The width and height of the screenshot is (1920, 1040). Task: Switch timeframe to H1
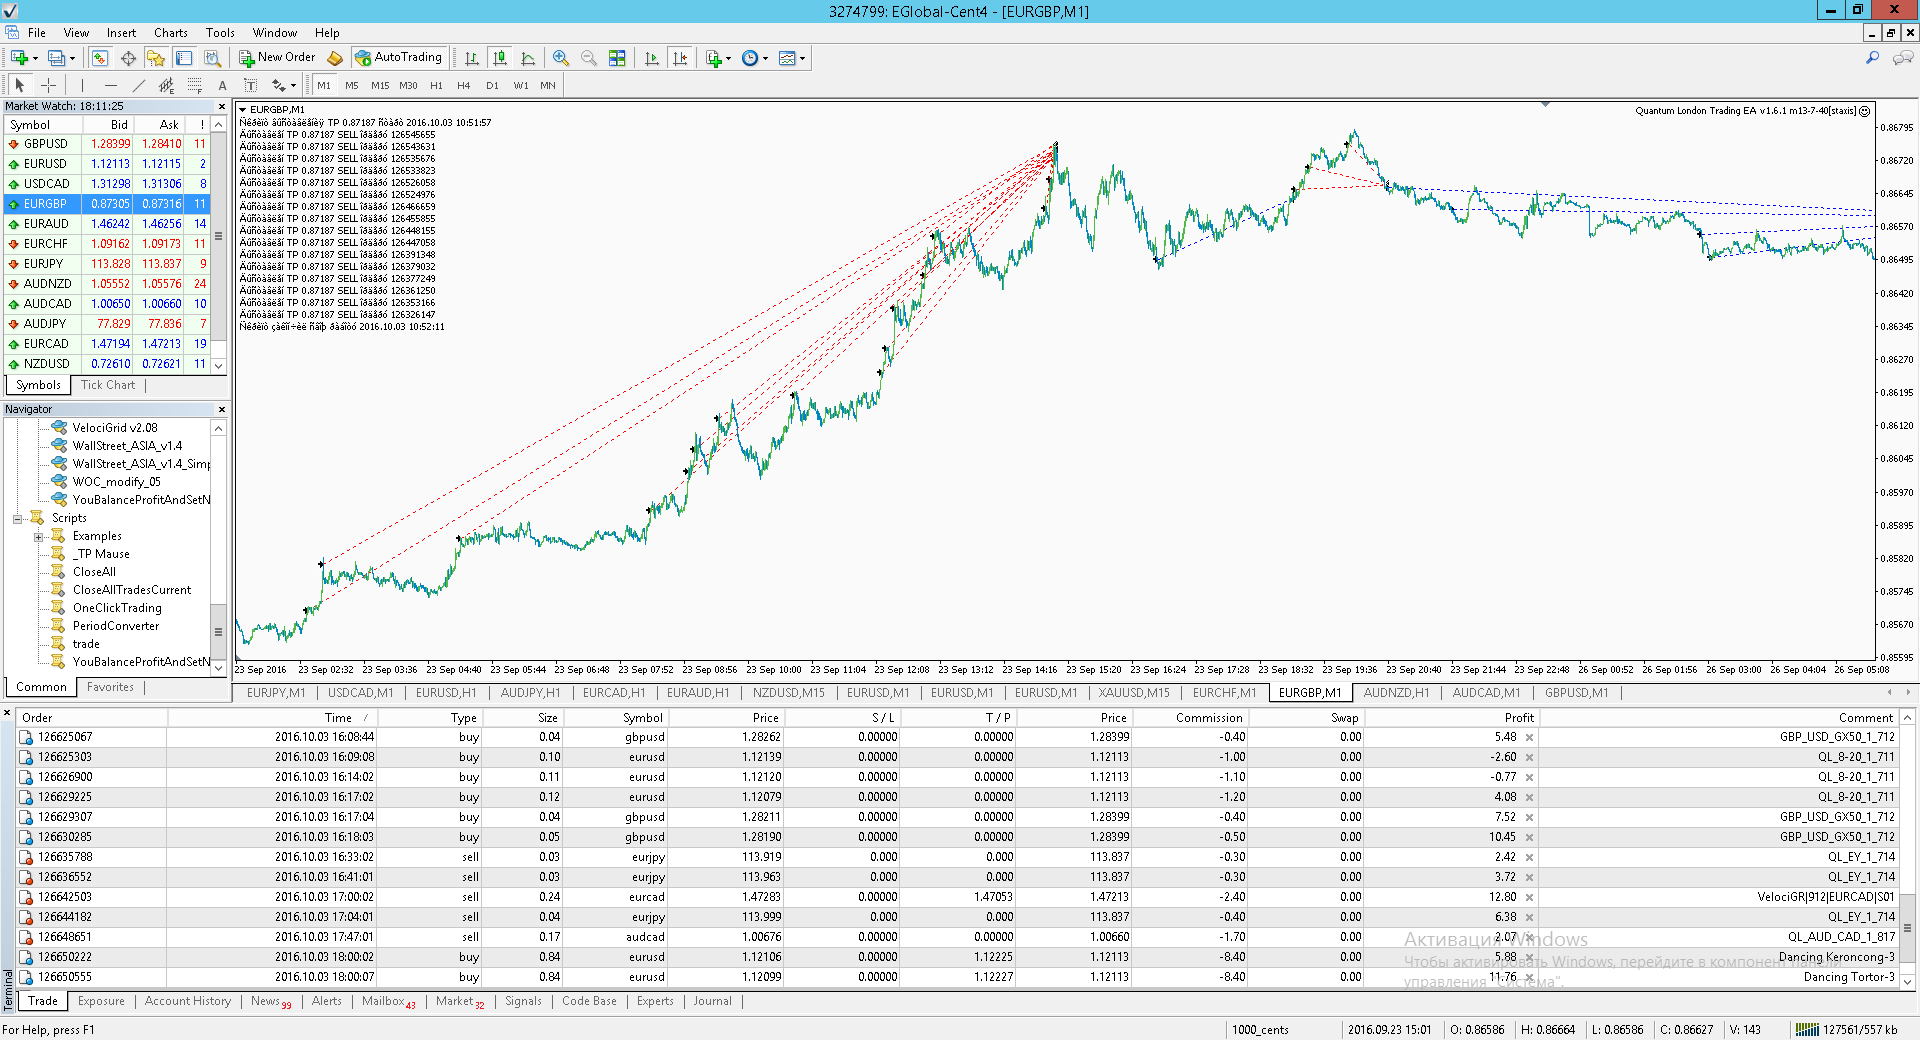436,86
